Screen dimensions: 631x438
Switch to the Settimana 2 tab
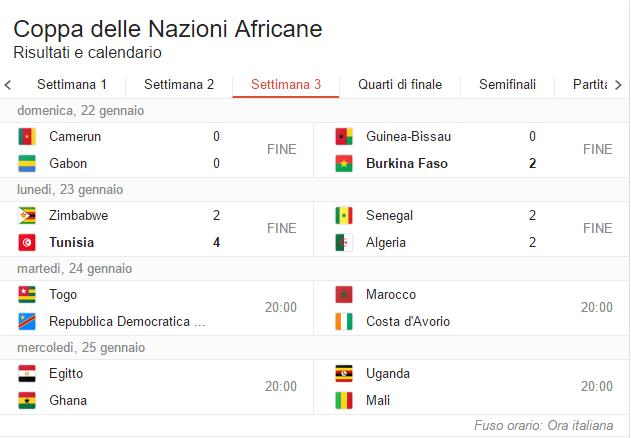(x=179, y=85)
